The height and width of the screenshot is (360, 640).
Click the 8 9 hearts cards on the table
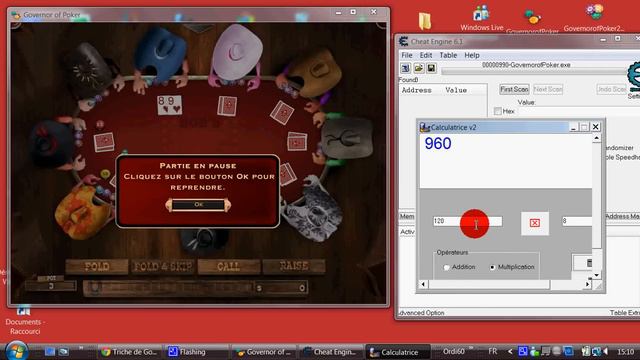169,104
